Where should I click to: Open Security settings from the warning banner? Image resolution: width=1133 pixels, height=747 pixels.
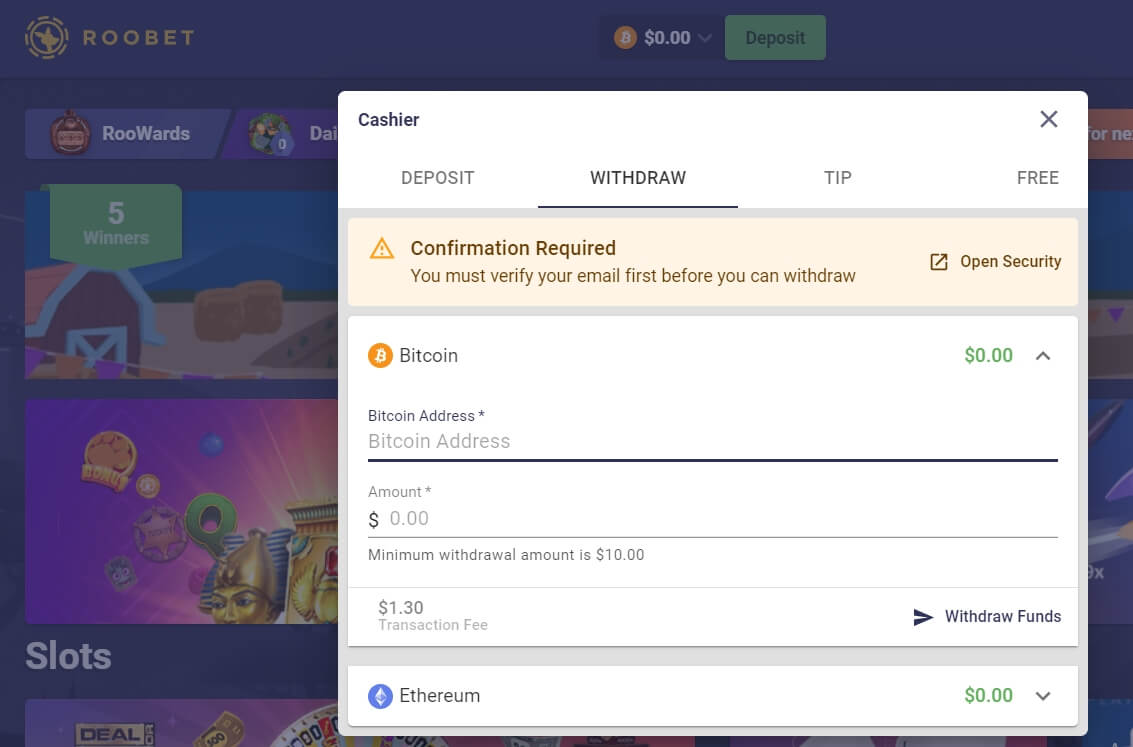tap(1006, 261)
